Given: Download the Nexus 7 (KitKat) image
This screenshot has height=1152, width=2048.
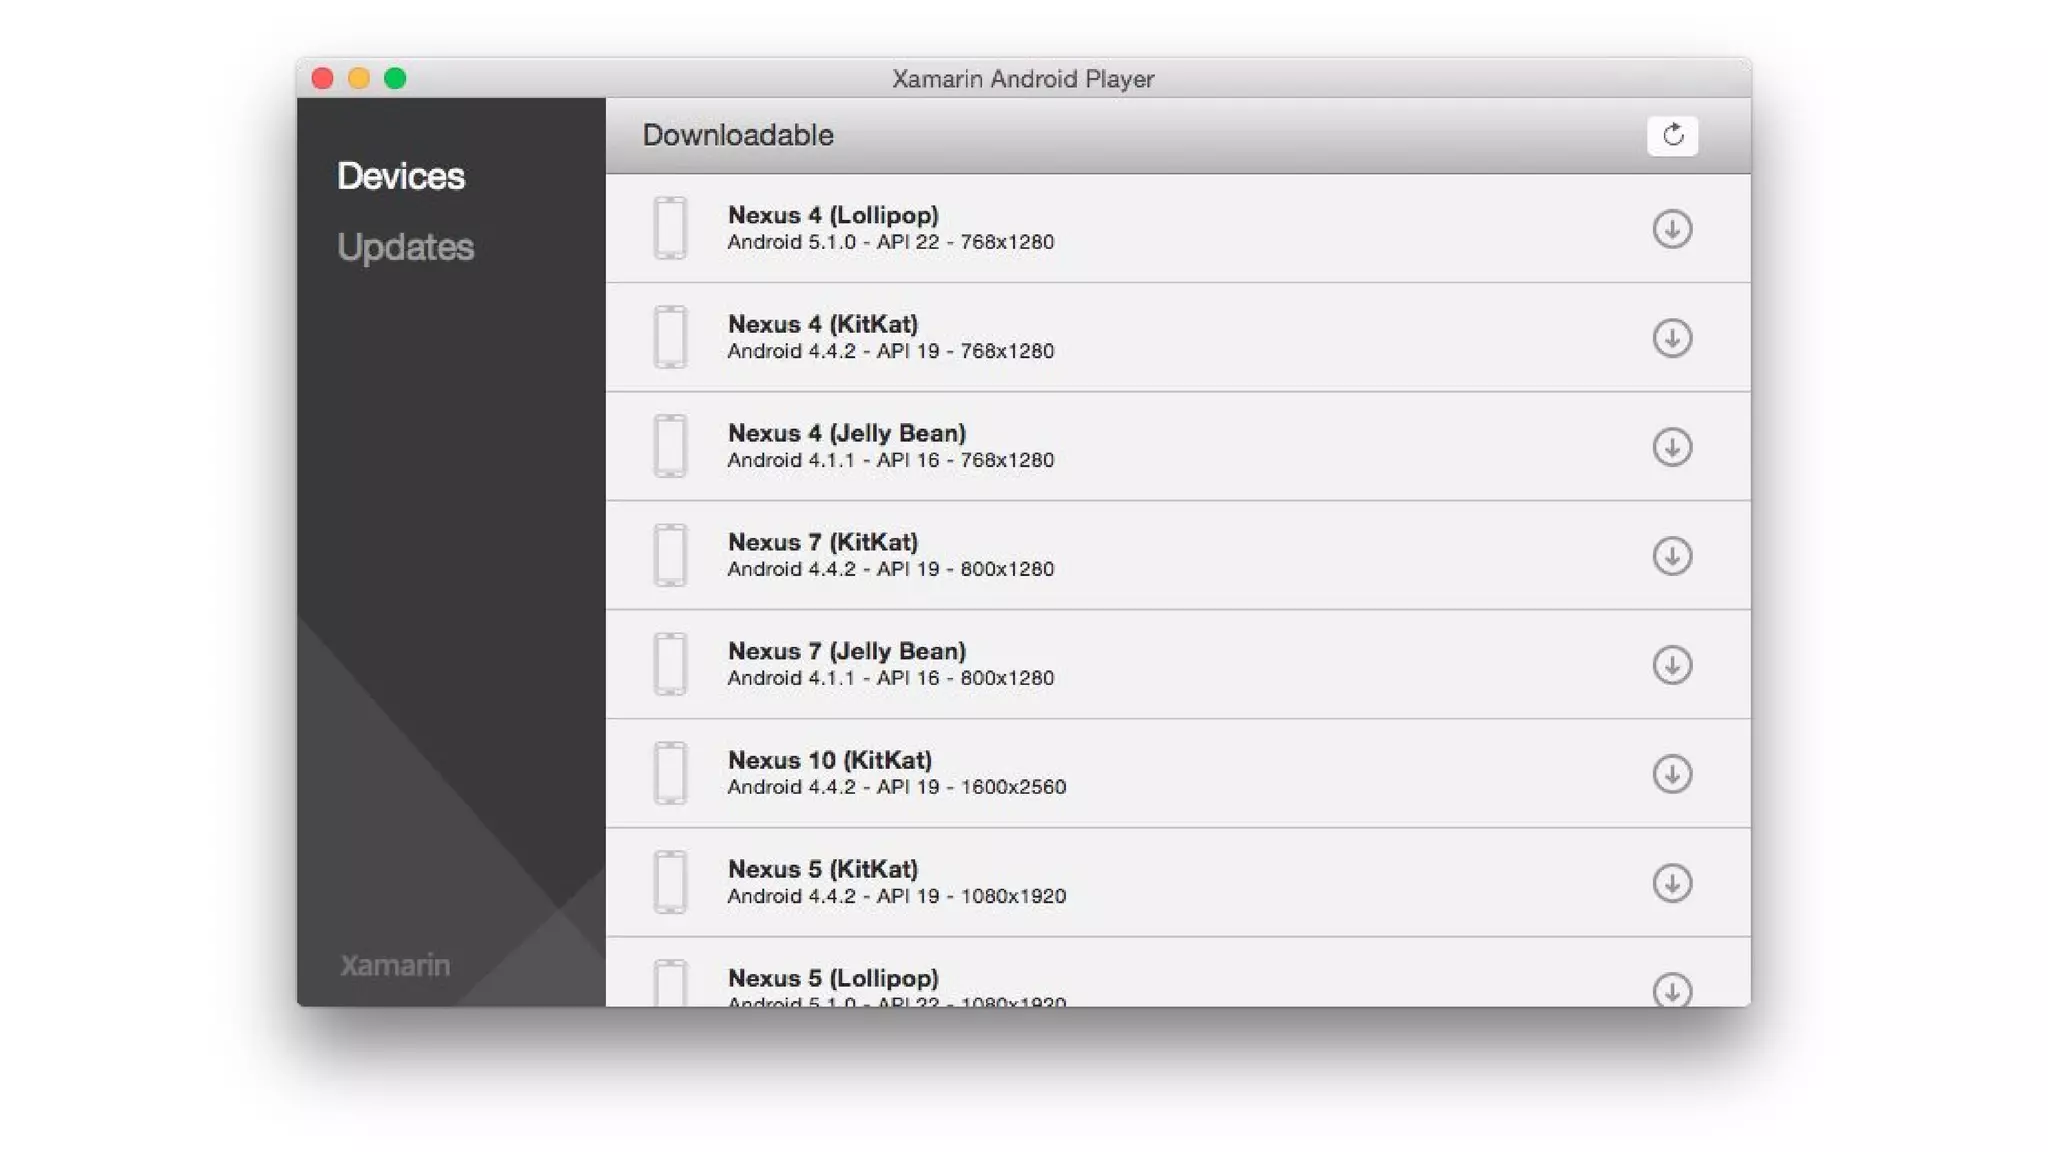Looking at the screenshot, I should point(1671,556).
